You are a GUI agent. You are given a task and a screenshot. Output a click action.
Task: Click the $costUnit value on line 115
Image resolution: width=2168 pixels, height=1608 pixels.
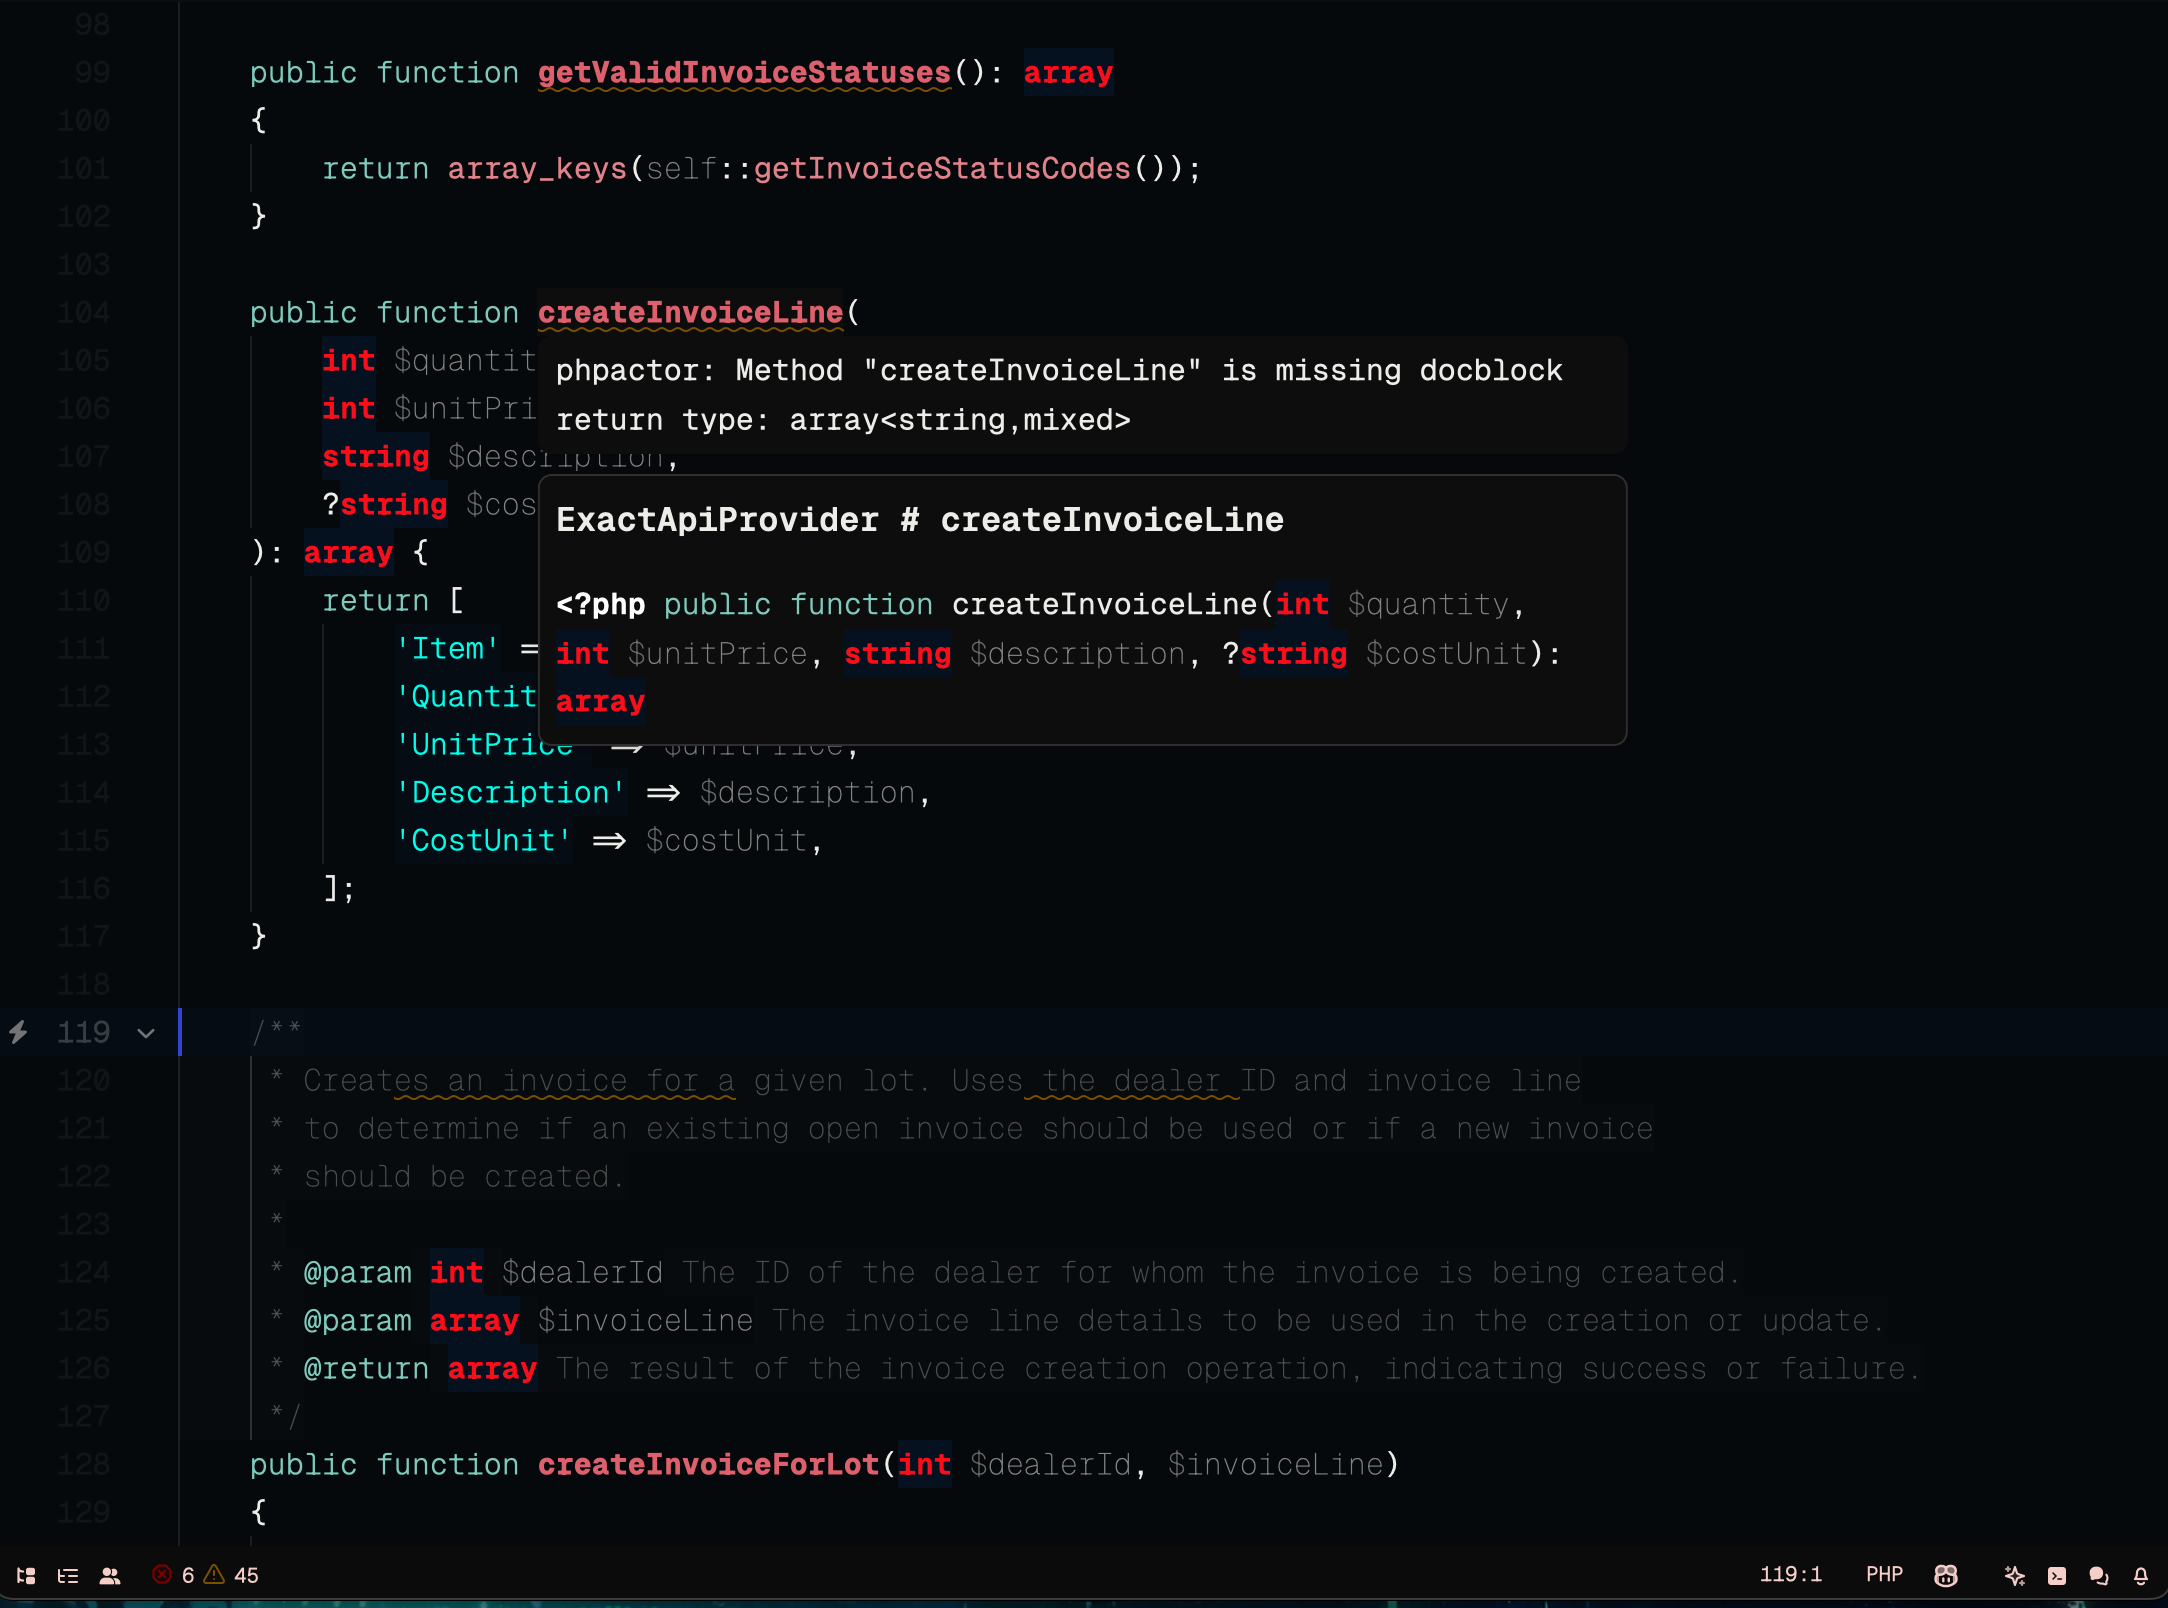726,841
